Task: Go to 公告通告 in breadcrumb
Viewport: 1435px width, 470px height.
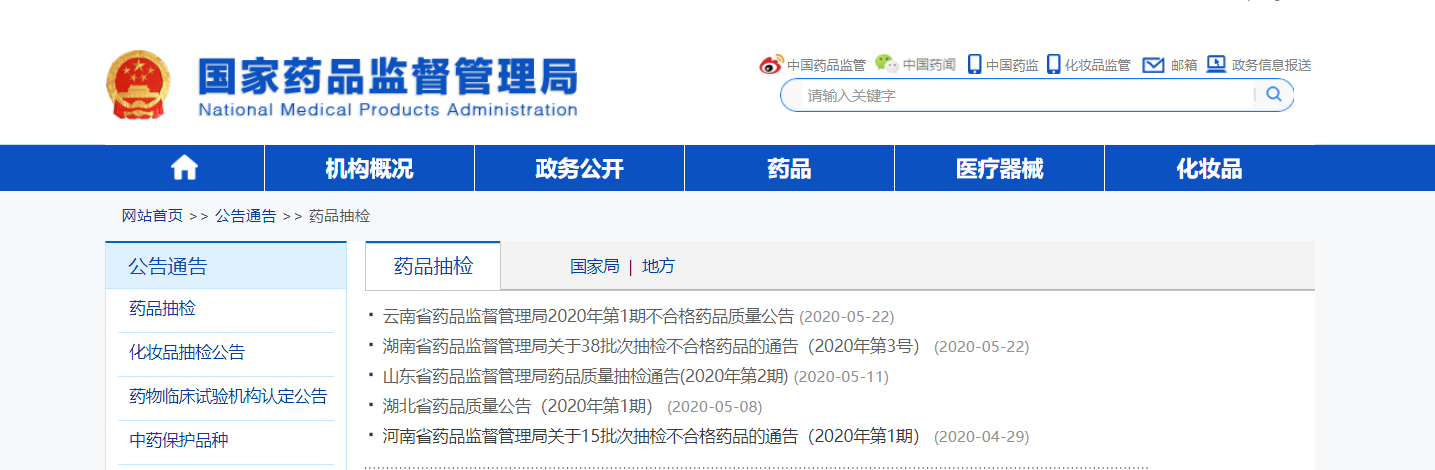Action: coord(245,216)
